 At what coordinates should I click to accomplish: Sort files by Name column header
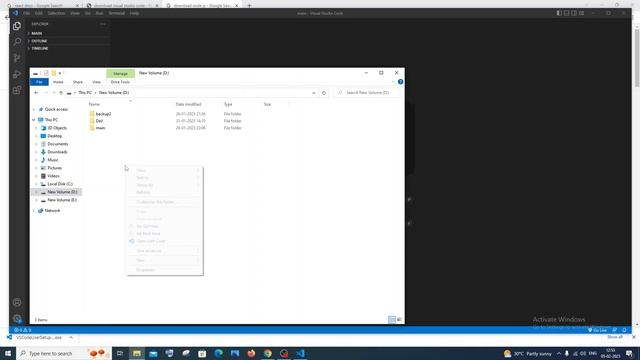(x=94, y=104)
